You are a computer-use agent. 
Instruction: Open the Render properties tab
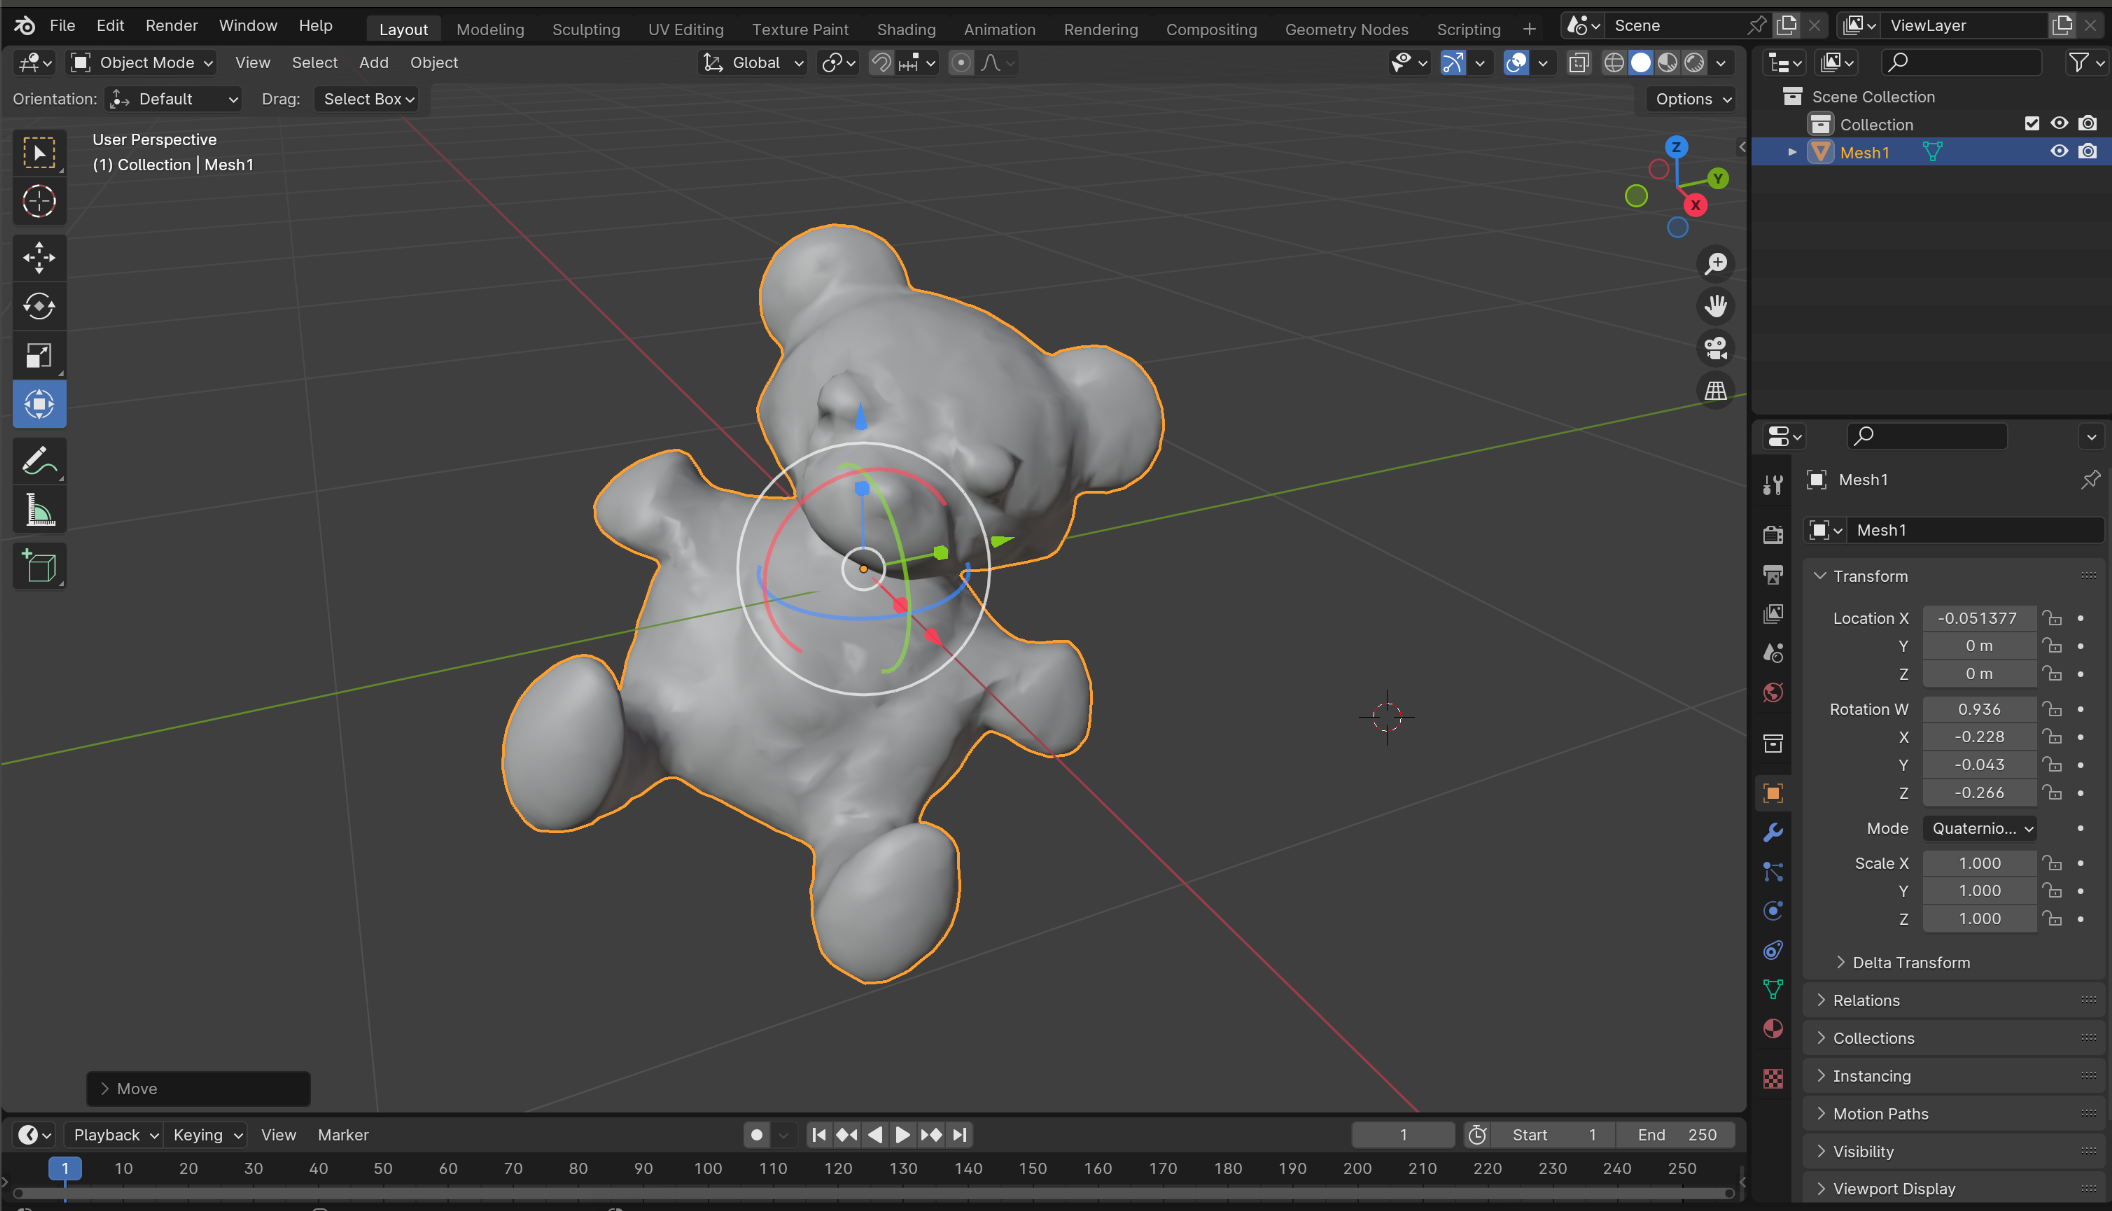[x=1773, y=534]
